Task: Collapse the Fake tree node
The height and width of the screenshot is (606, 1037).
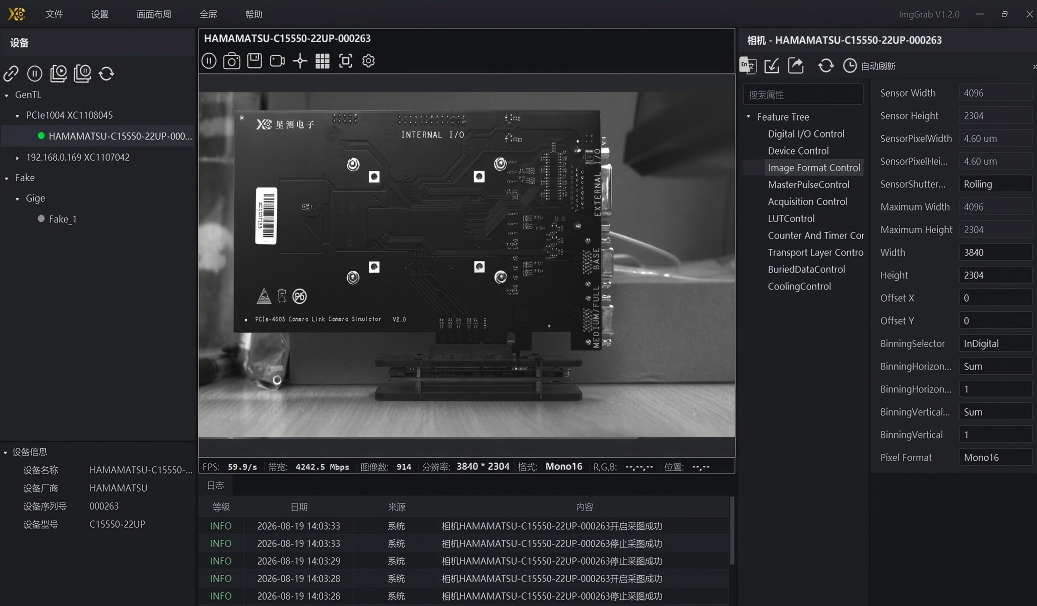Action: coord(7,178)
